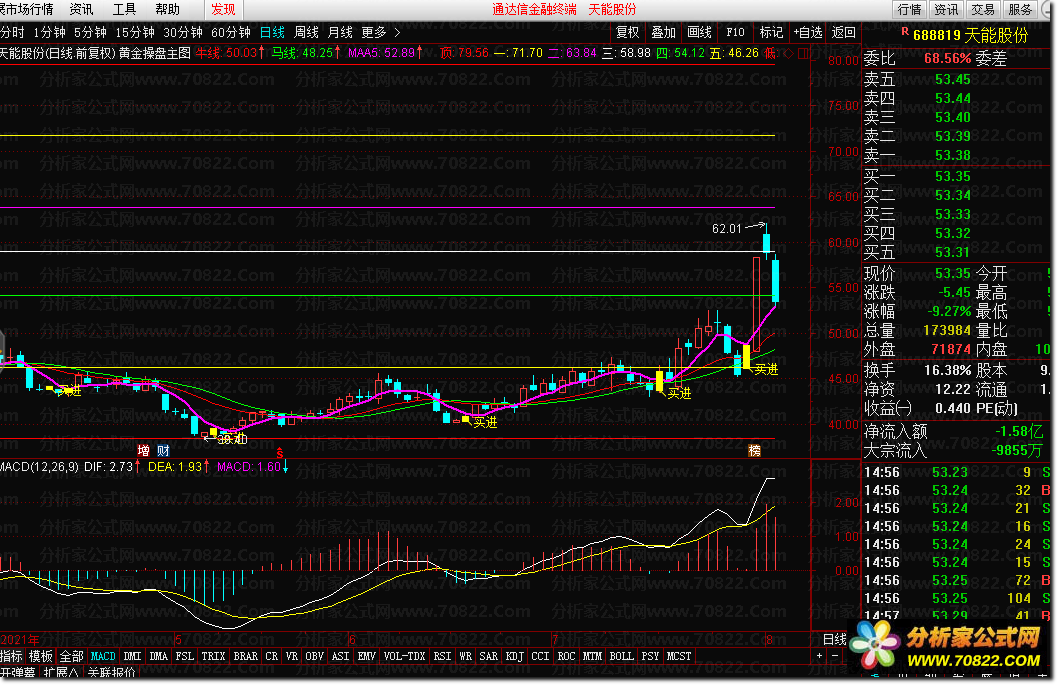1059x685 pixels.
Task: Click the 关联报价 tab at bottom
Action: (x=112, y=673)
